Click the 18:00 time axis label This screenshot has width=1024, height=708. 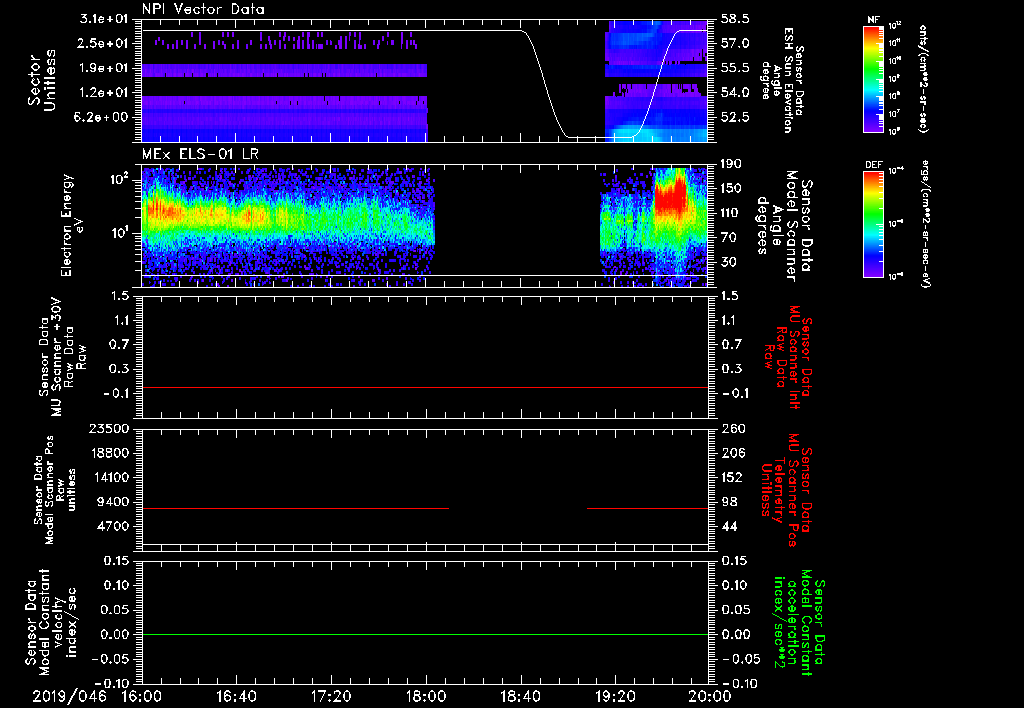tap(426, 696)
